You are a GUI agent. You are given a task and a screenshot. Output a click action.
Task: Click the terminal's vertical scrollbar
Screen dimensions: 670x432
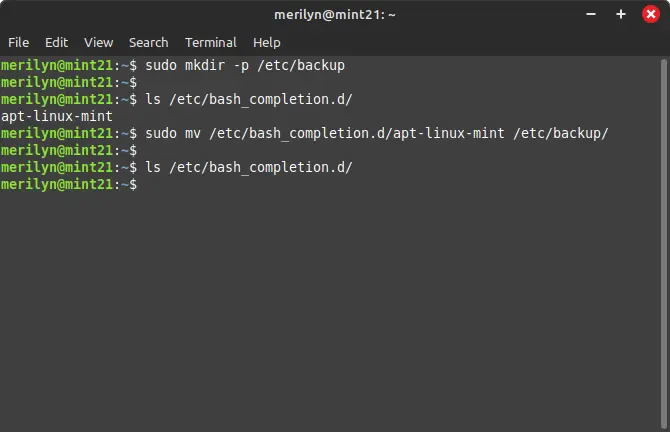(x=663, y=244)
